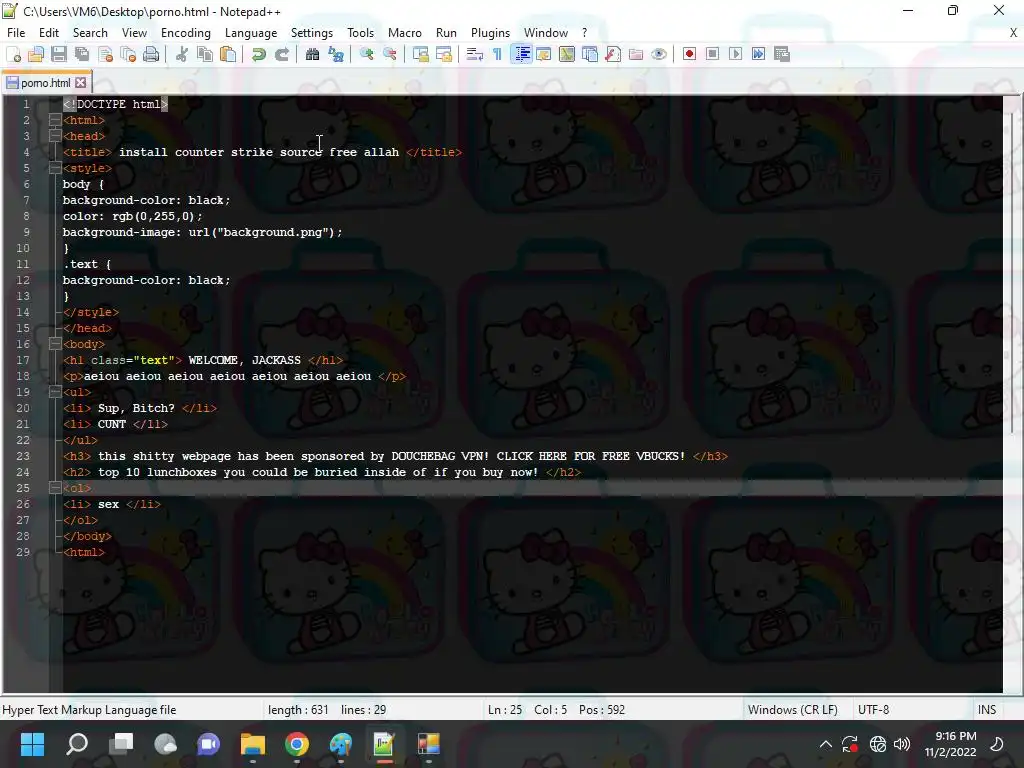Viewport: 1024px width, 768px height.
Task: Open the Replace dialog icon
Action: point(336,54)
